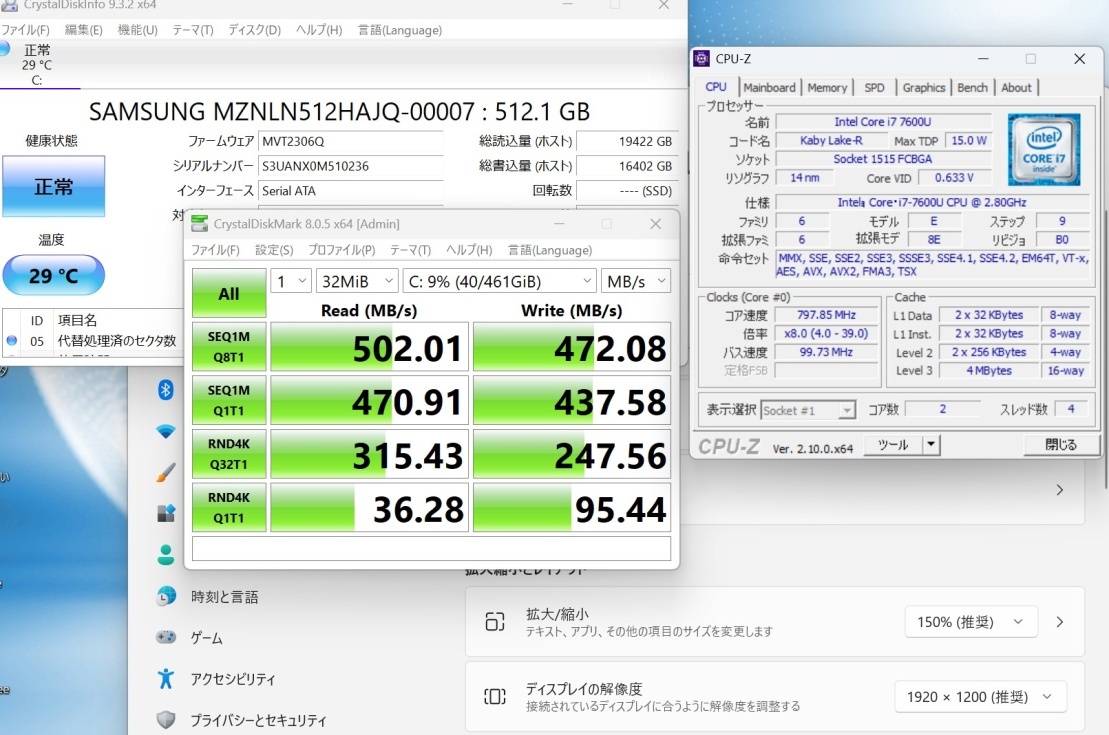The image size is (1109, 735).
Task: Open the MB/s unit dropdown
Action: [x=635, y=282]
